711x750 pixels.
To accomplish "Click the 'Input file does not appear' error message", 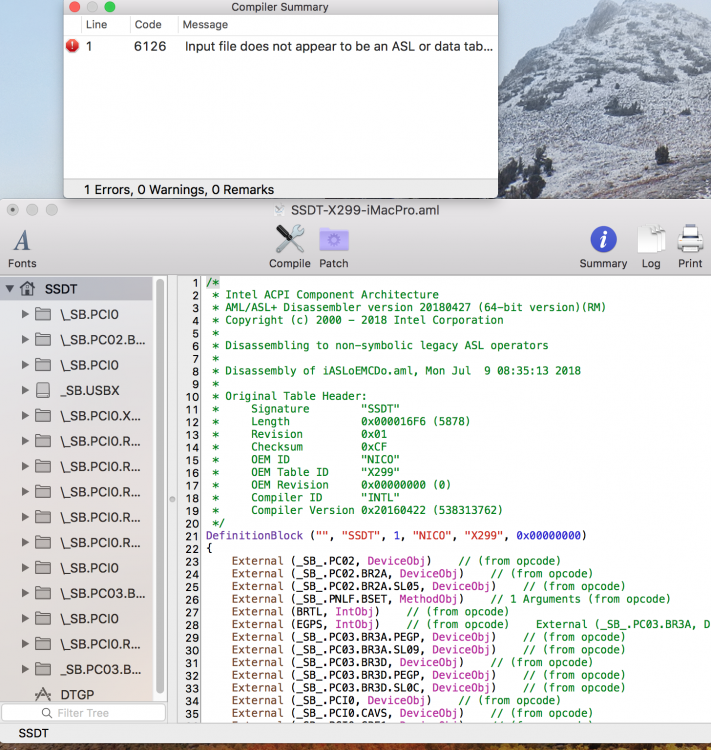I will click(338, 46).
